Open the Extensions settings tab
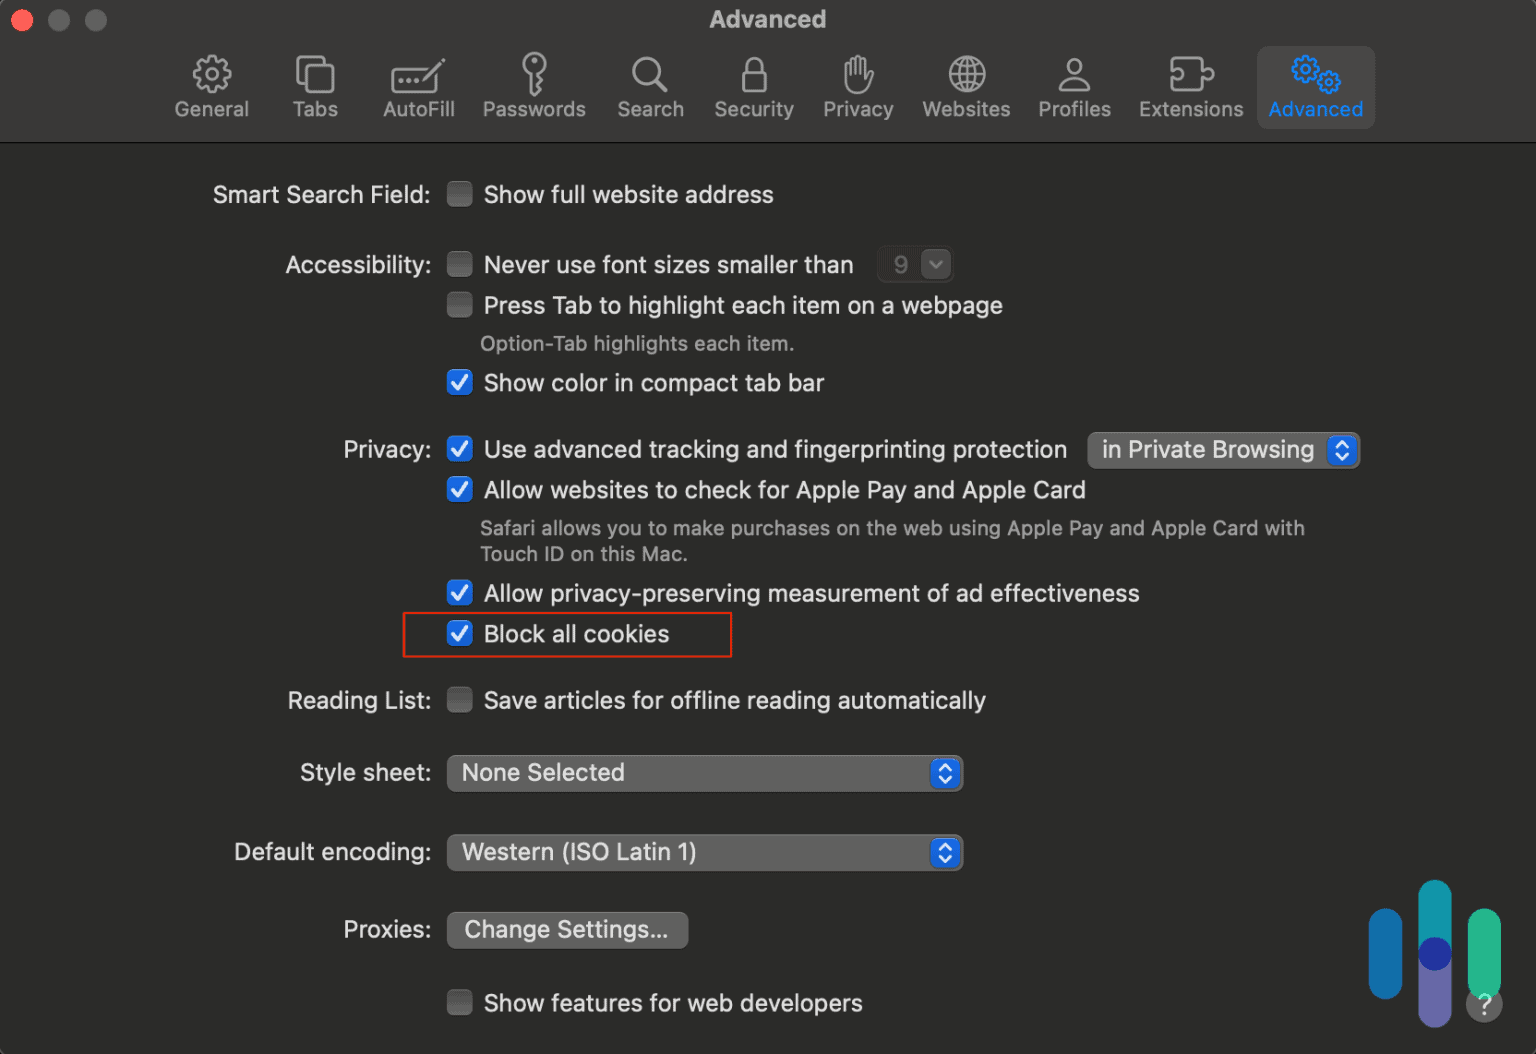Viewport: 1536px width, 1054px height. click(x=1190, y=87)
